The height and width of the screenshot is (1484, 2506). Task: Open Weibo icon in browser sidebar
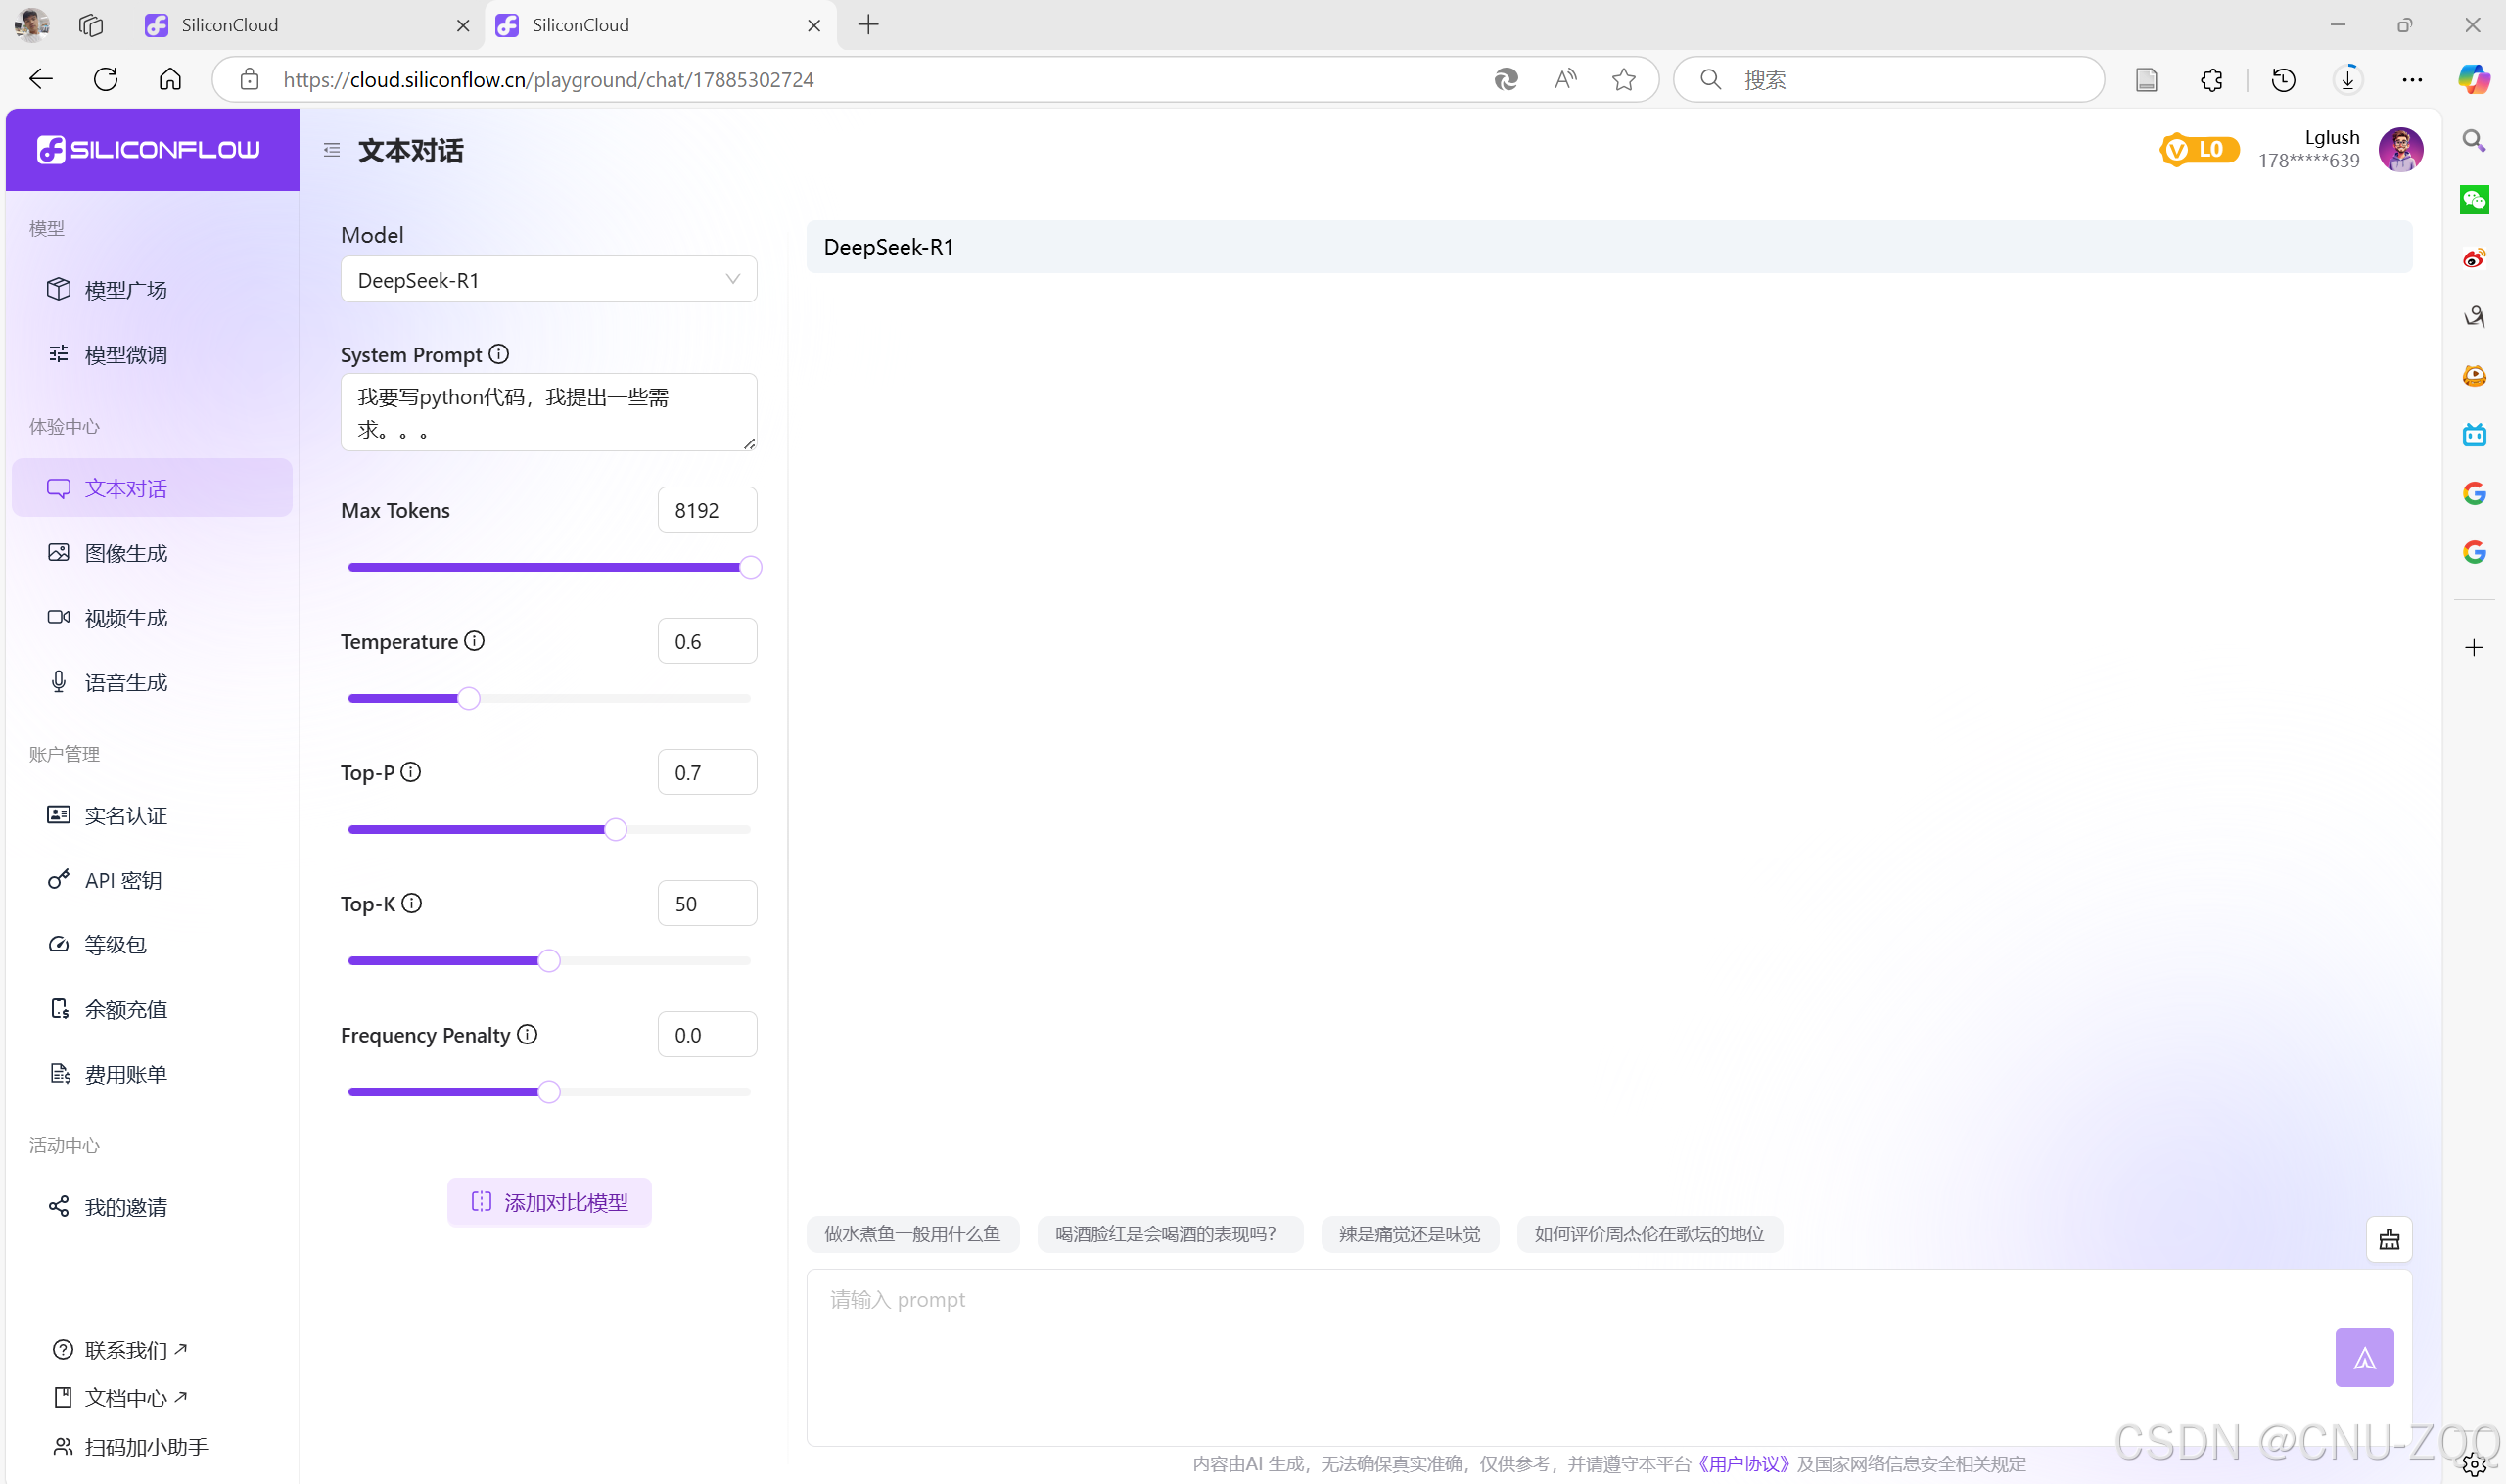click(x=2473, y=259)
